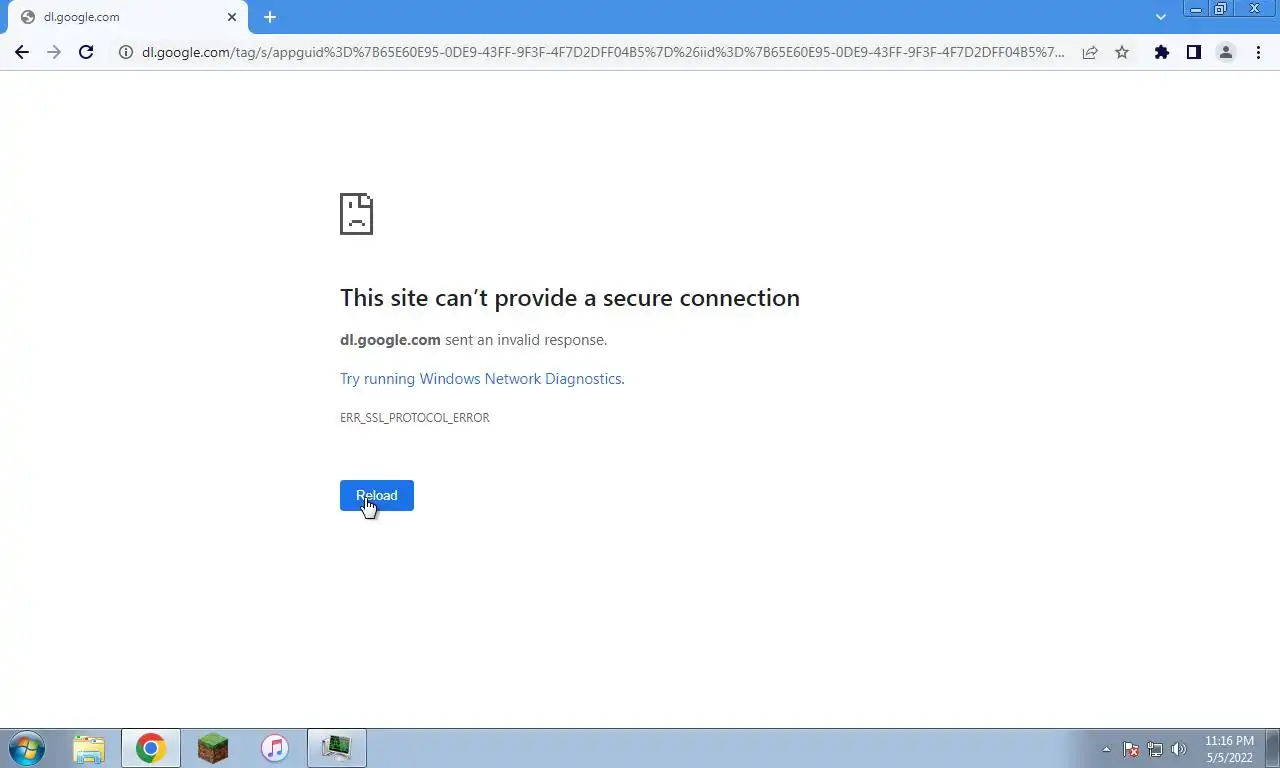
Task: Open iTunes from the taskbar
Action: (275, 748)
